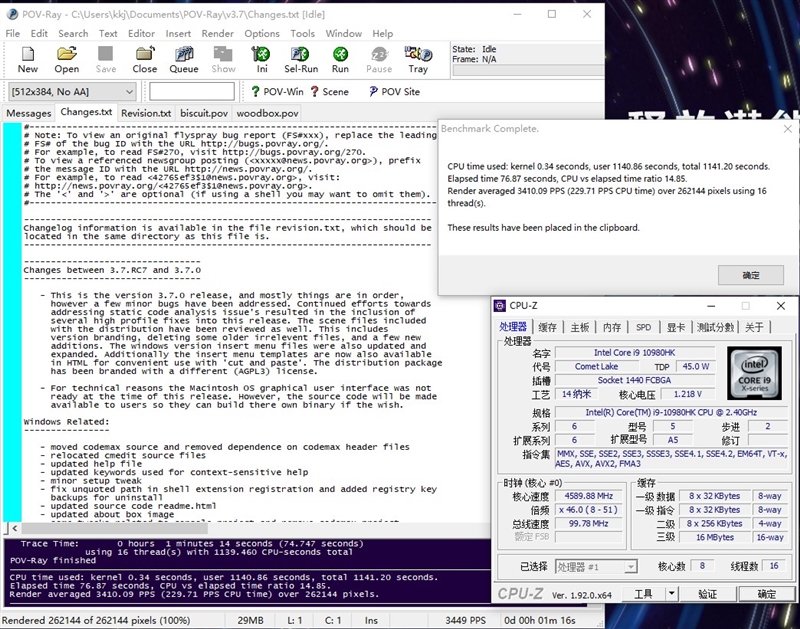Open the render Queue
The height and width of the screenshot is (629, 800).
point(184,59)
